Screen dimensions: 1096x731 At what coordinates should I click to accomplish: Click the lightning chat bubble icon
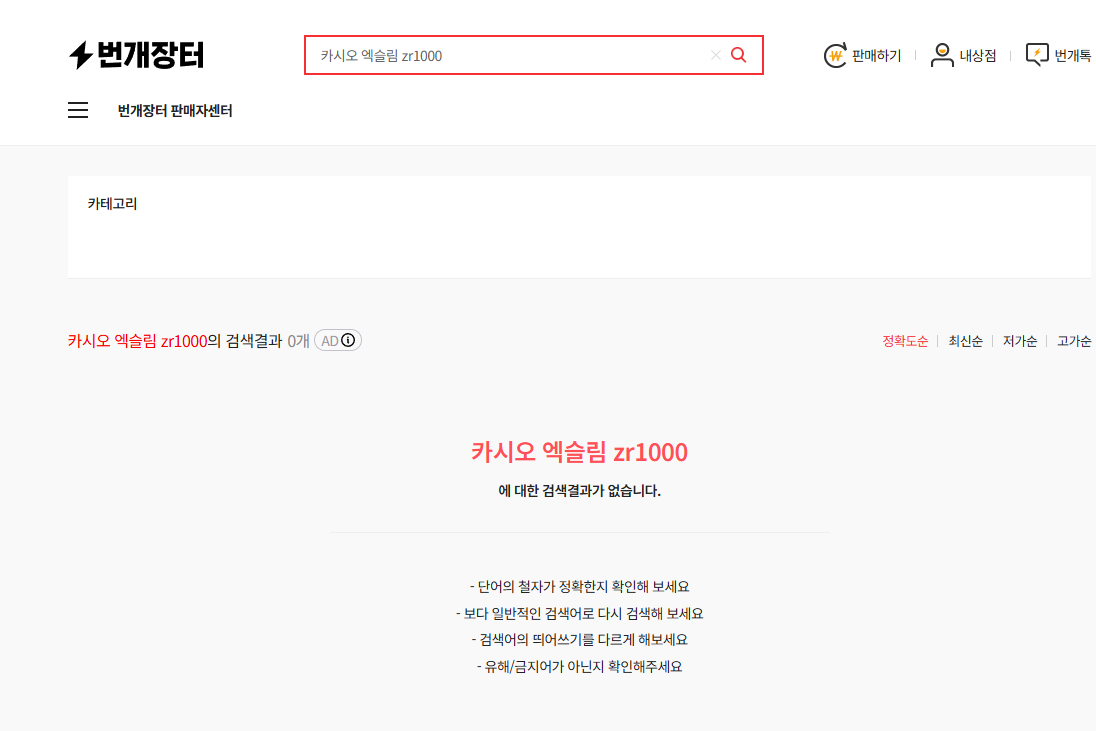(1037, 55)
